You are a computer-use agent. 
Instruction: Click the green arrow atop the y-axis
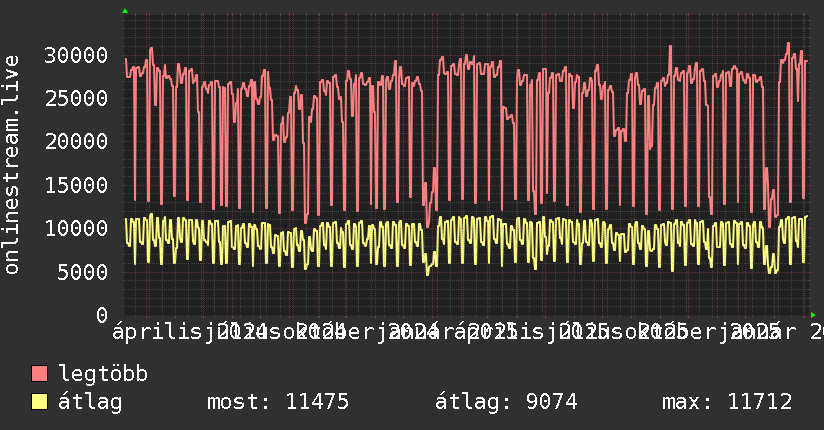click(125, 11)
